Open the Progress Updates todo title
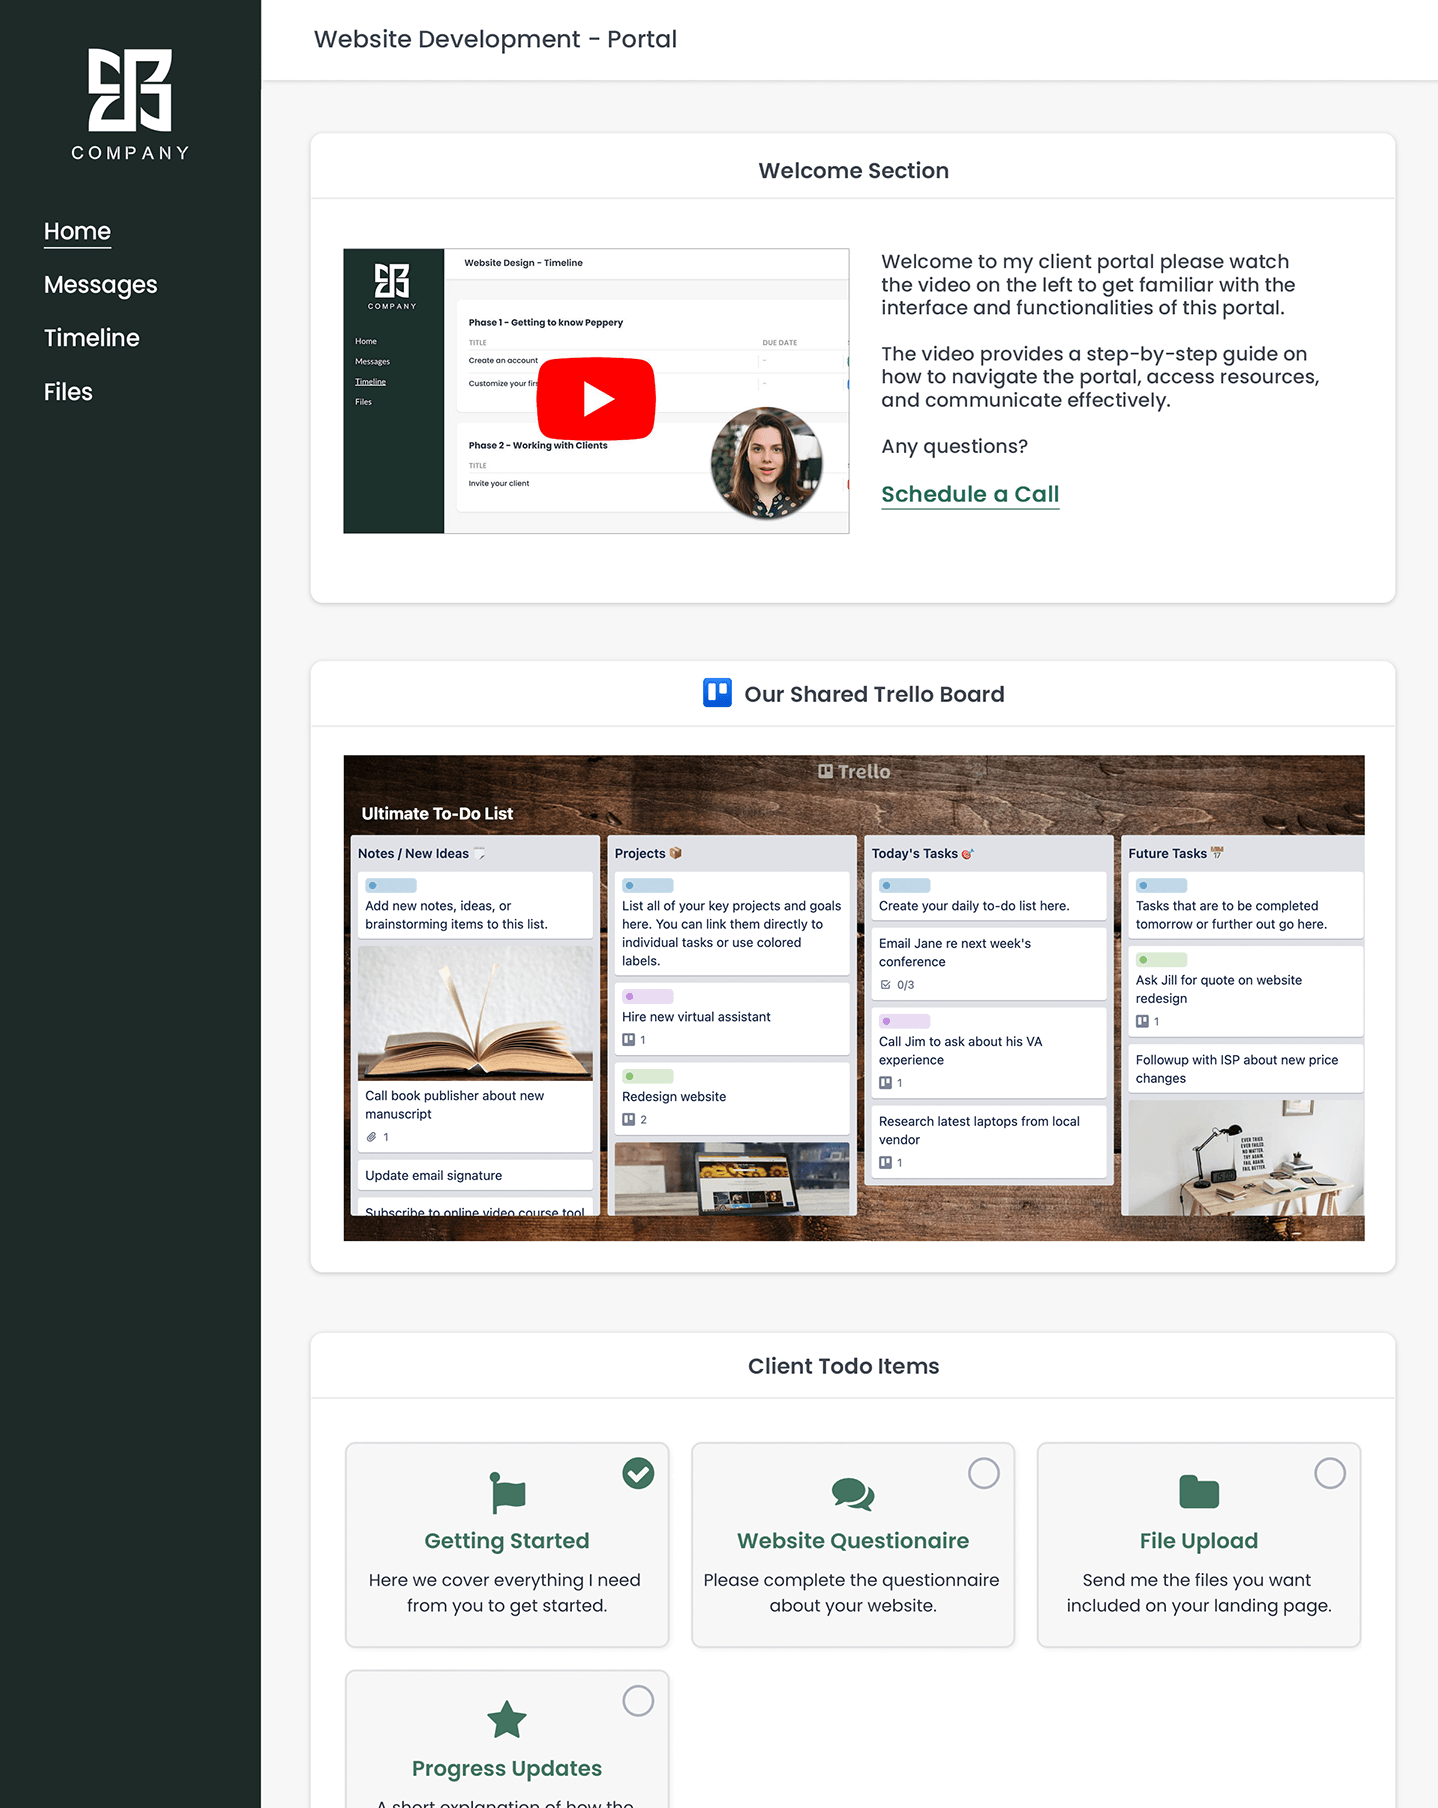This screenshot has height=1808, width=1438. click(507, 1769)
